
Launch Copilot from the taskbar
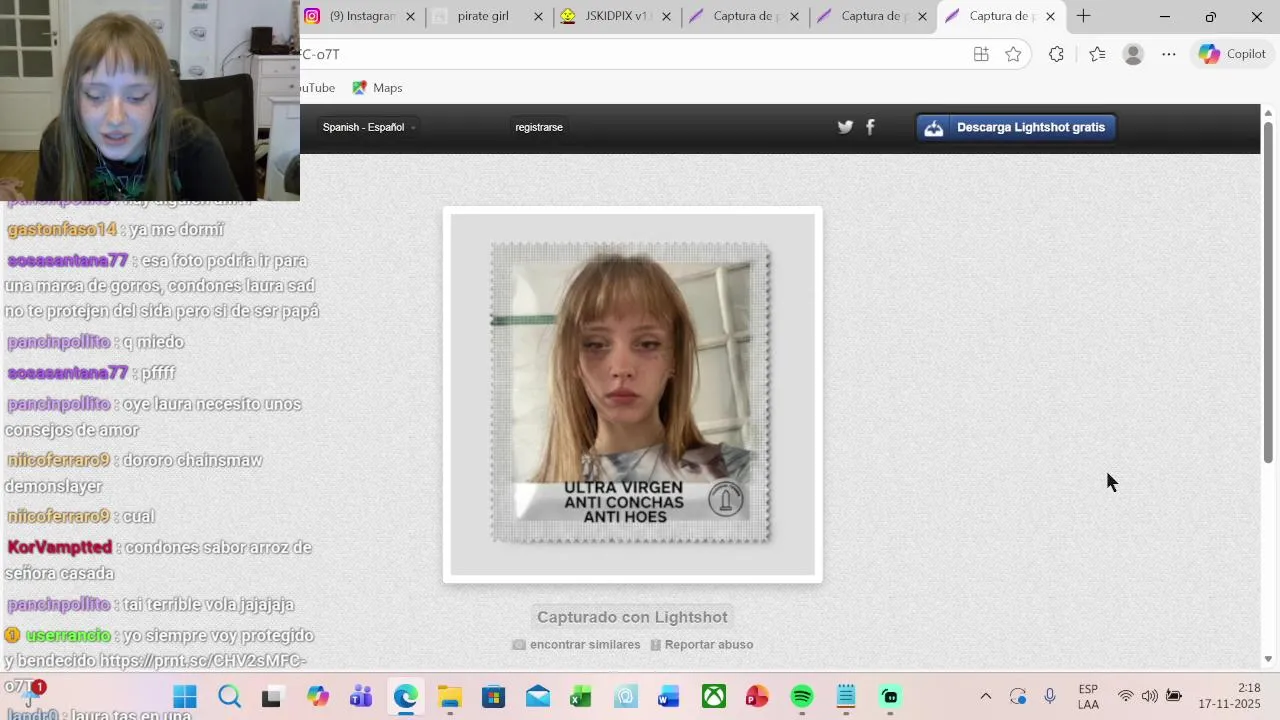[317, 696]
